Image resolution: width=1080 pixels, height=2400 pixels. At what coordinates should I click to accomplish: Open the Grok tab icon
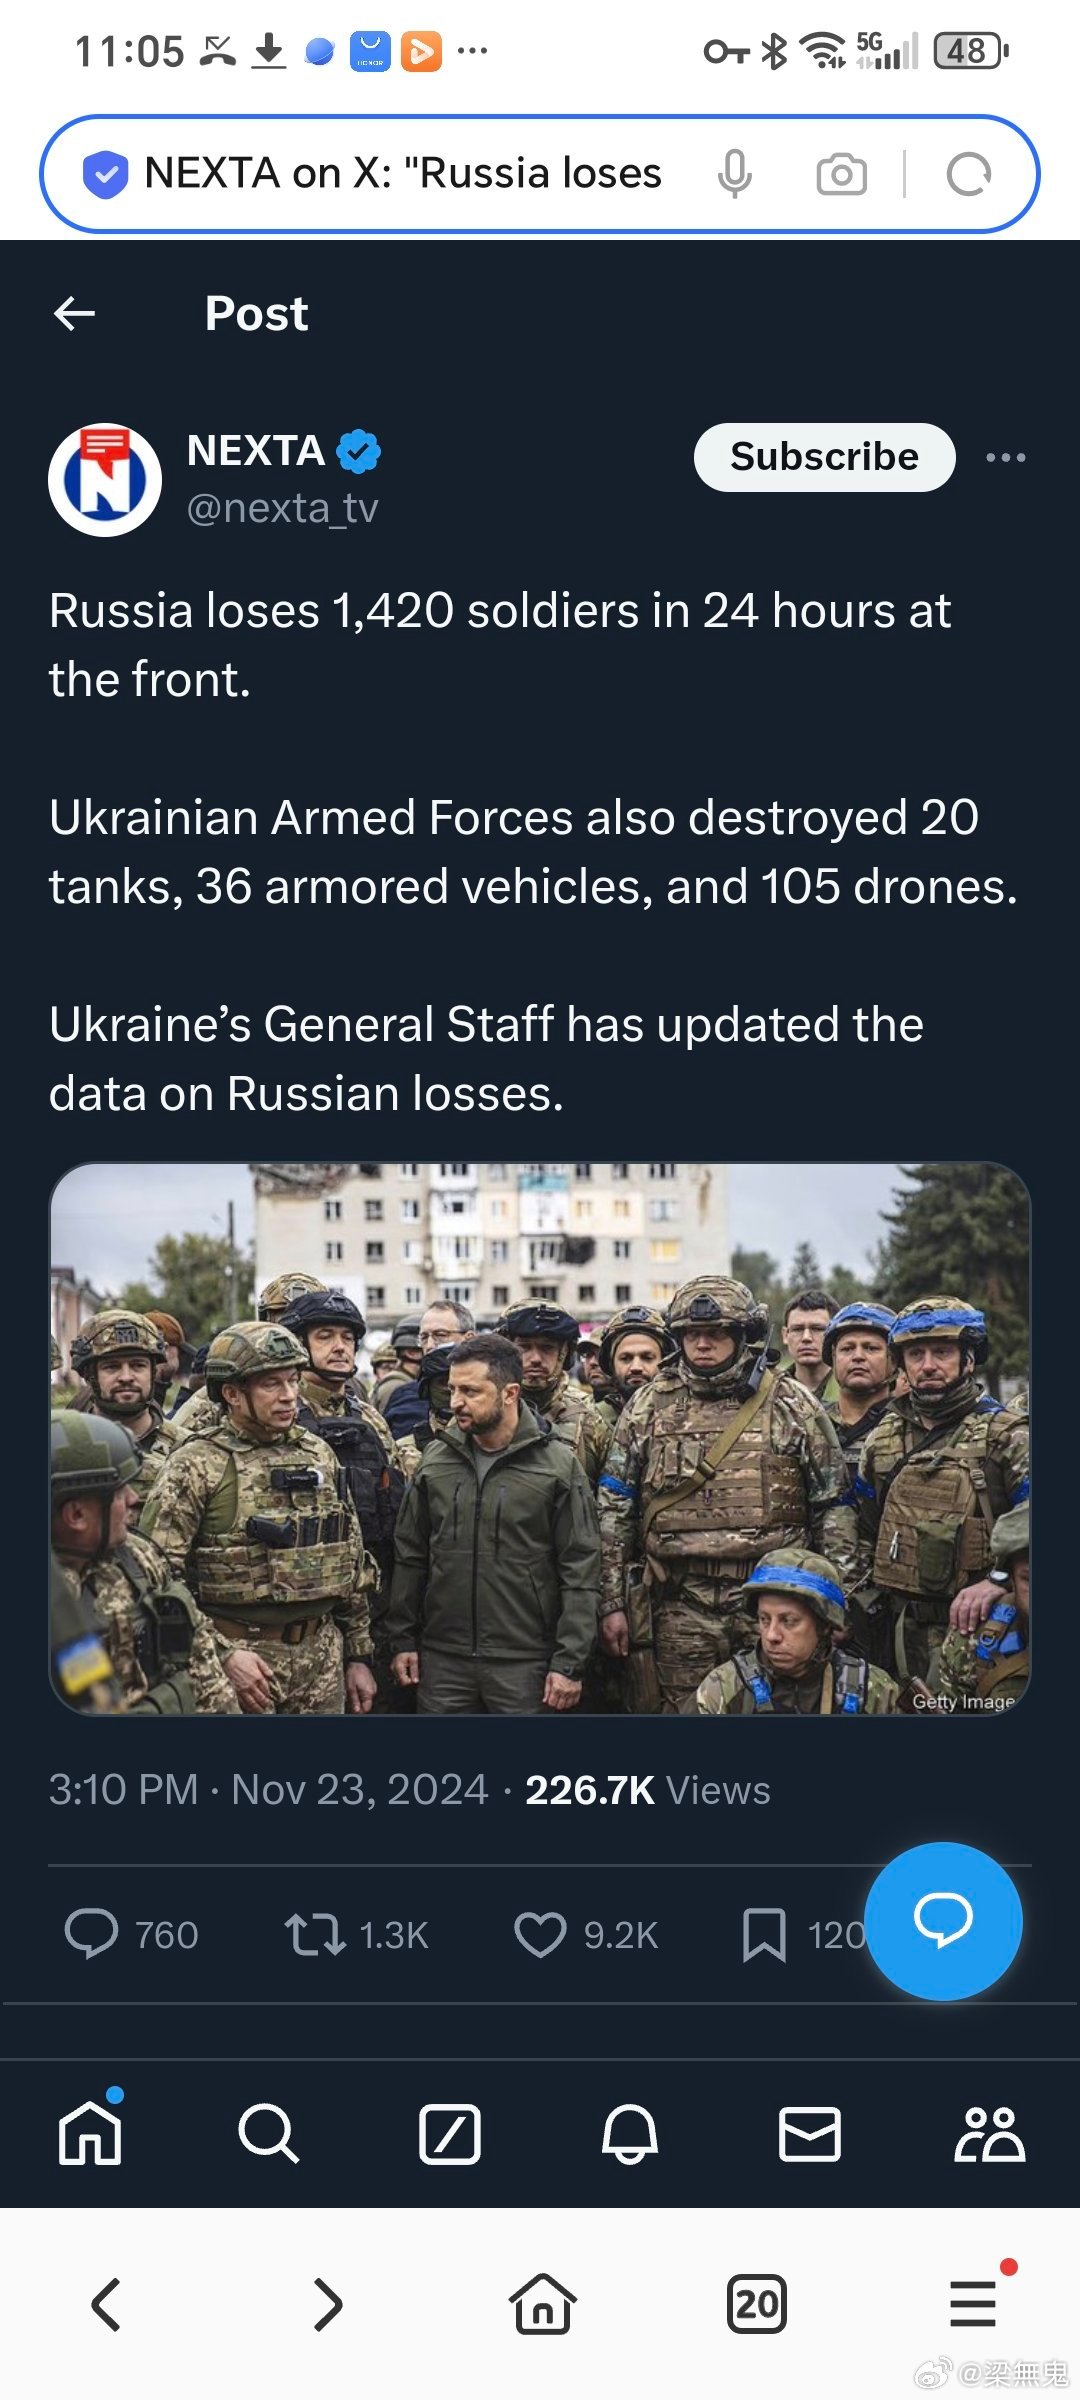coord(450,2134)
